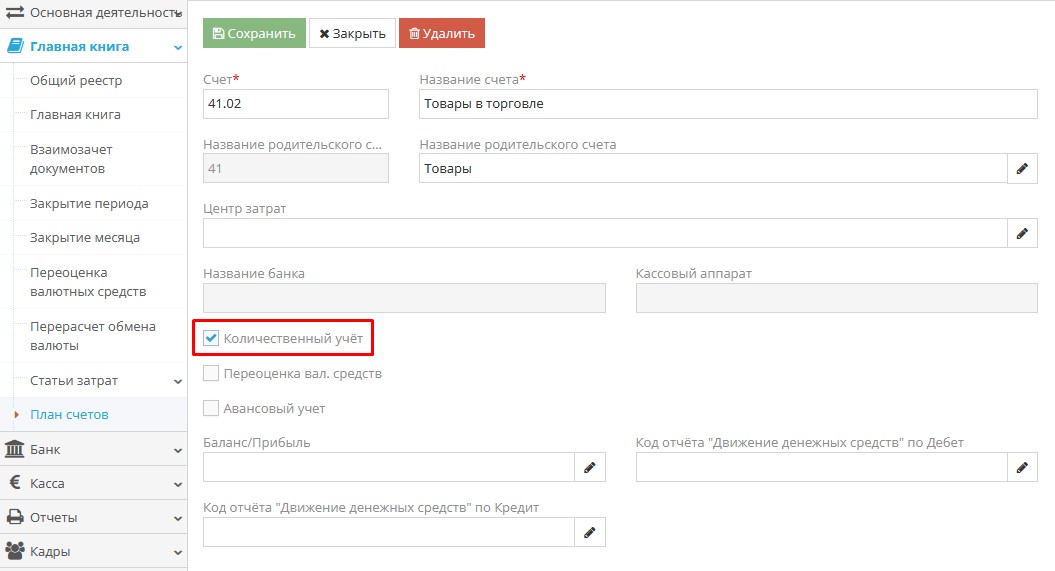Viewport: 1055px width, 571px height.
Task: Go to Закрытие месяца in sidebar
Action: click(85, 238)
